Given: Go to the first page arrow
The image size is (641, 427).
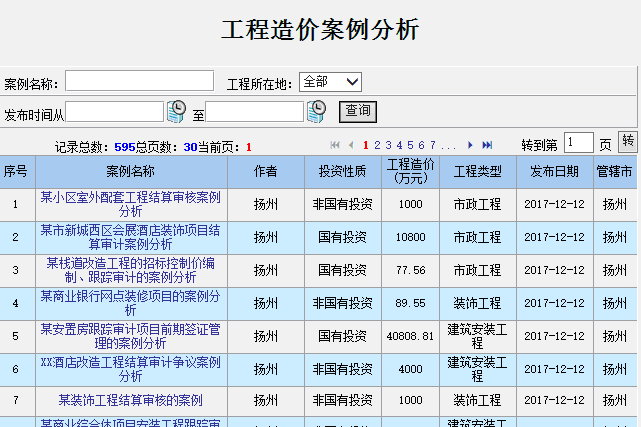Looking at the screenshot, I should coord(335,145).
